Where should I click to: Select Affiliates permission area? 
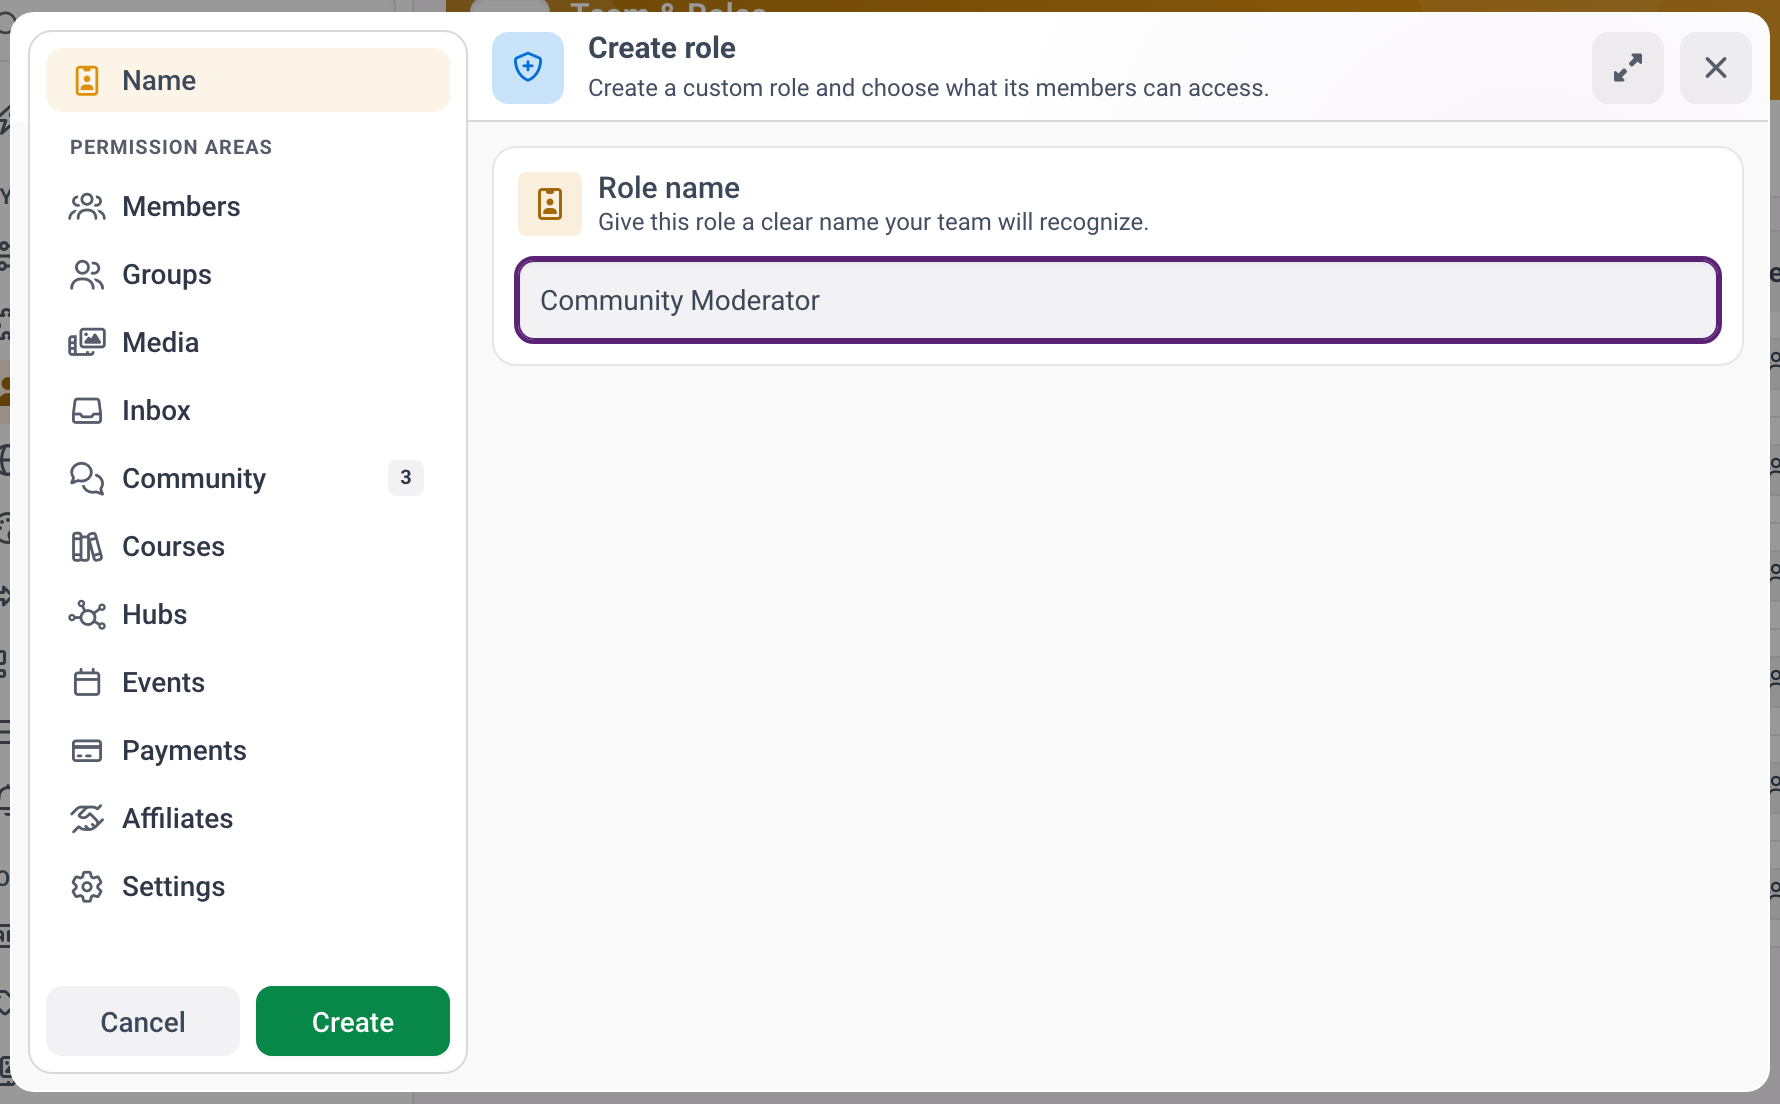point(248,819)
